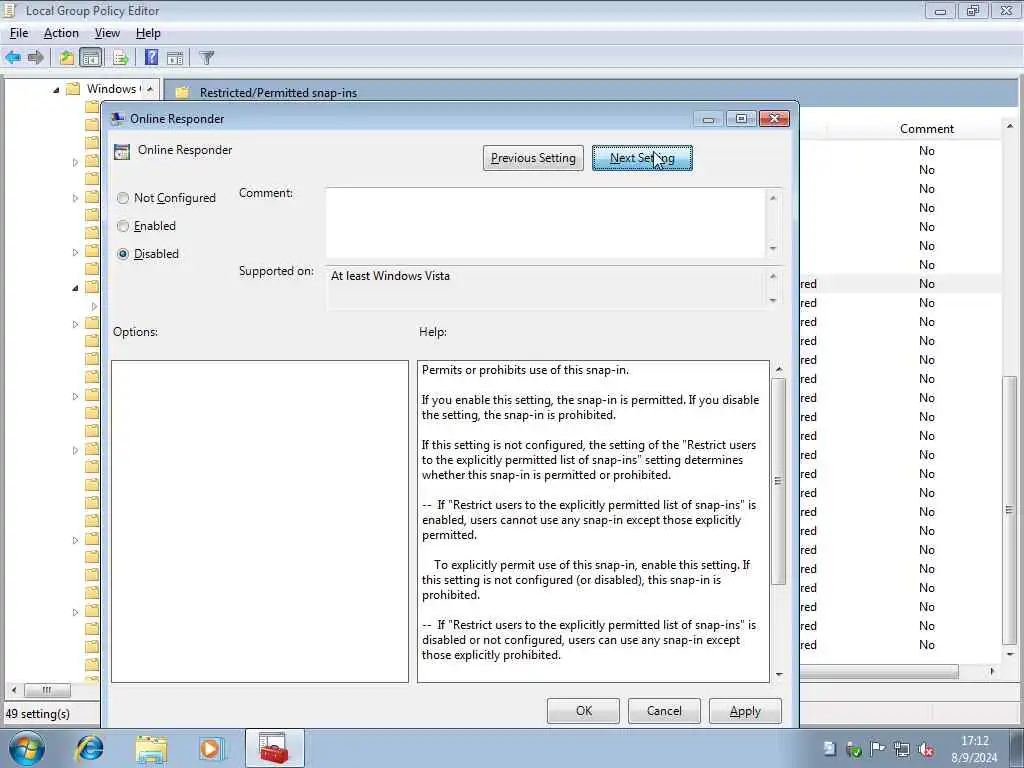Select the Enabled radio button

click(x=123, y=226)
